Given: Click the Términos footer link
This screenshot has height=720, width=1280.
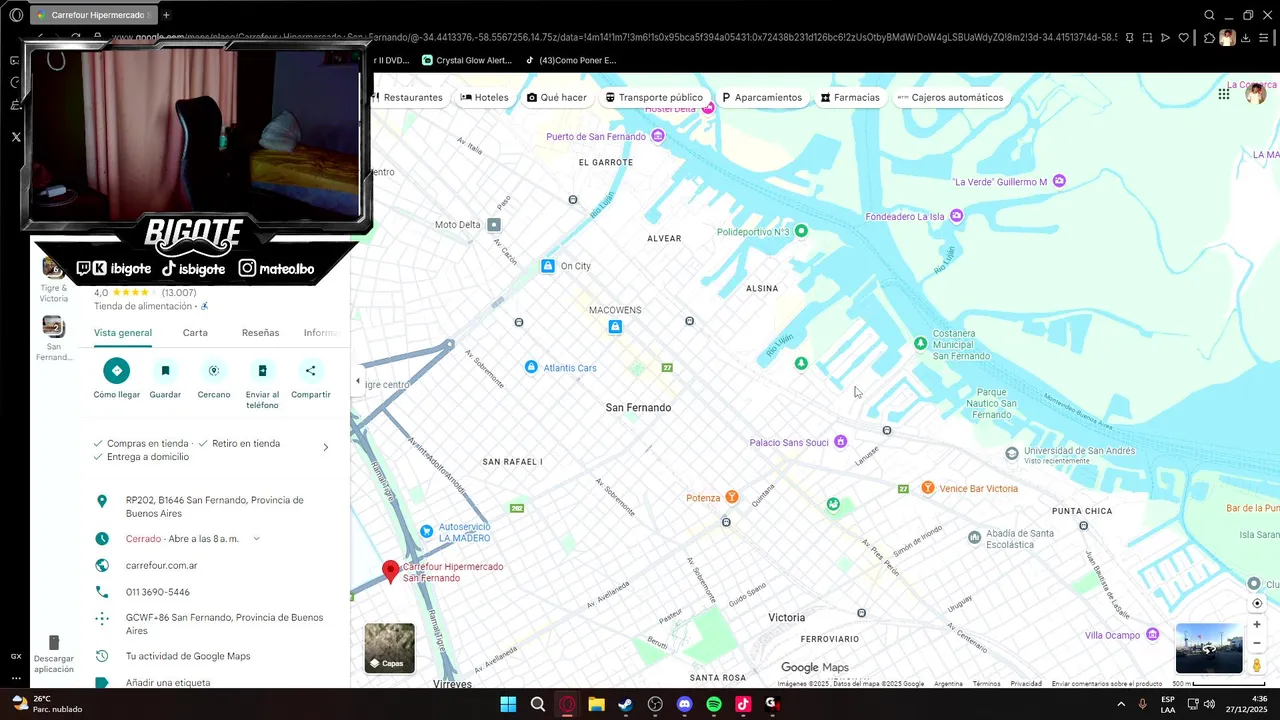Looking at the screenshot, I should (986, 684).
